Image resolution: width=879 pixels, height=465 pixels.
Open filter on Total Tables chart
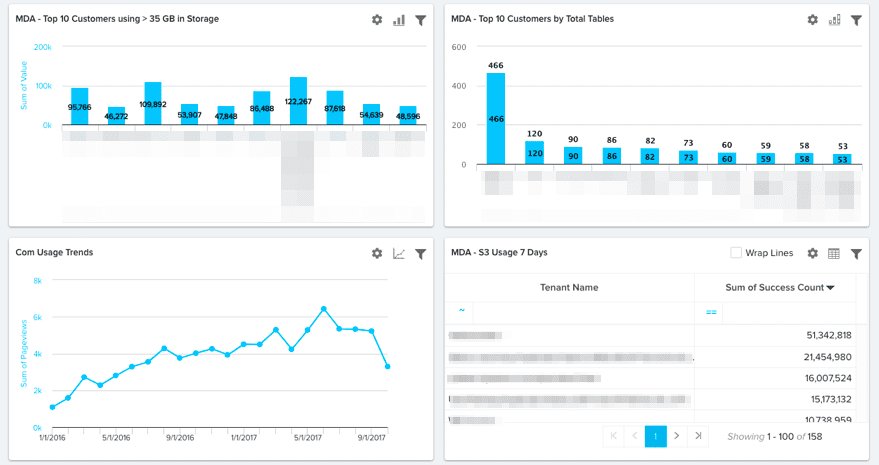856,20
